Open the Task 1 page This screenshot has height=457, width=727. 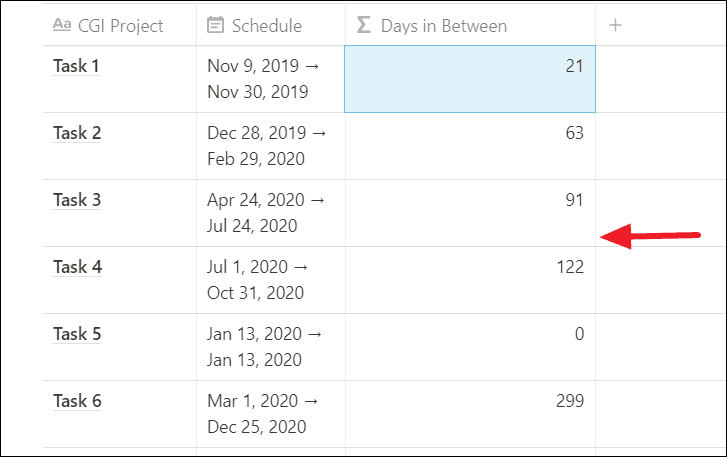pyautogui.click(x=77, y=67)
